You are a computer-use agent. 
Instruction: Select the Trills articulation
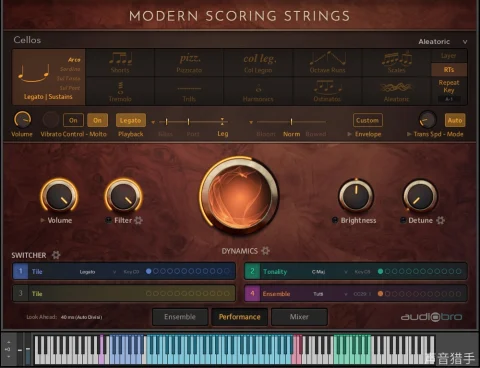coord(189,91)
